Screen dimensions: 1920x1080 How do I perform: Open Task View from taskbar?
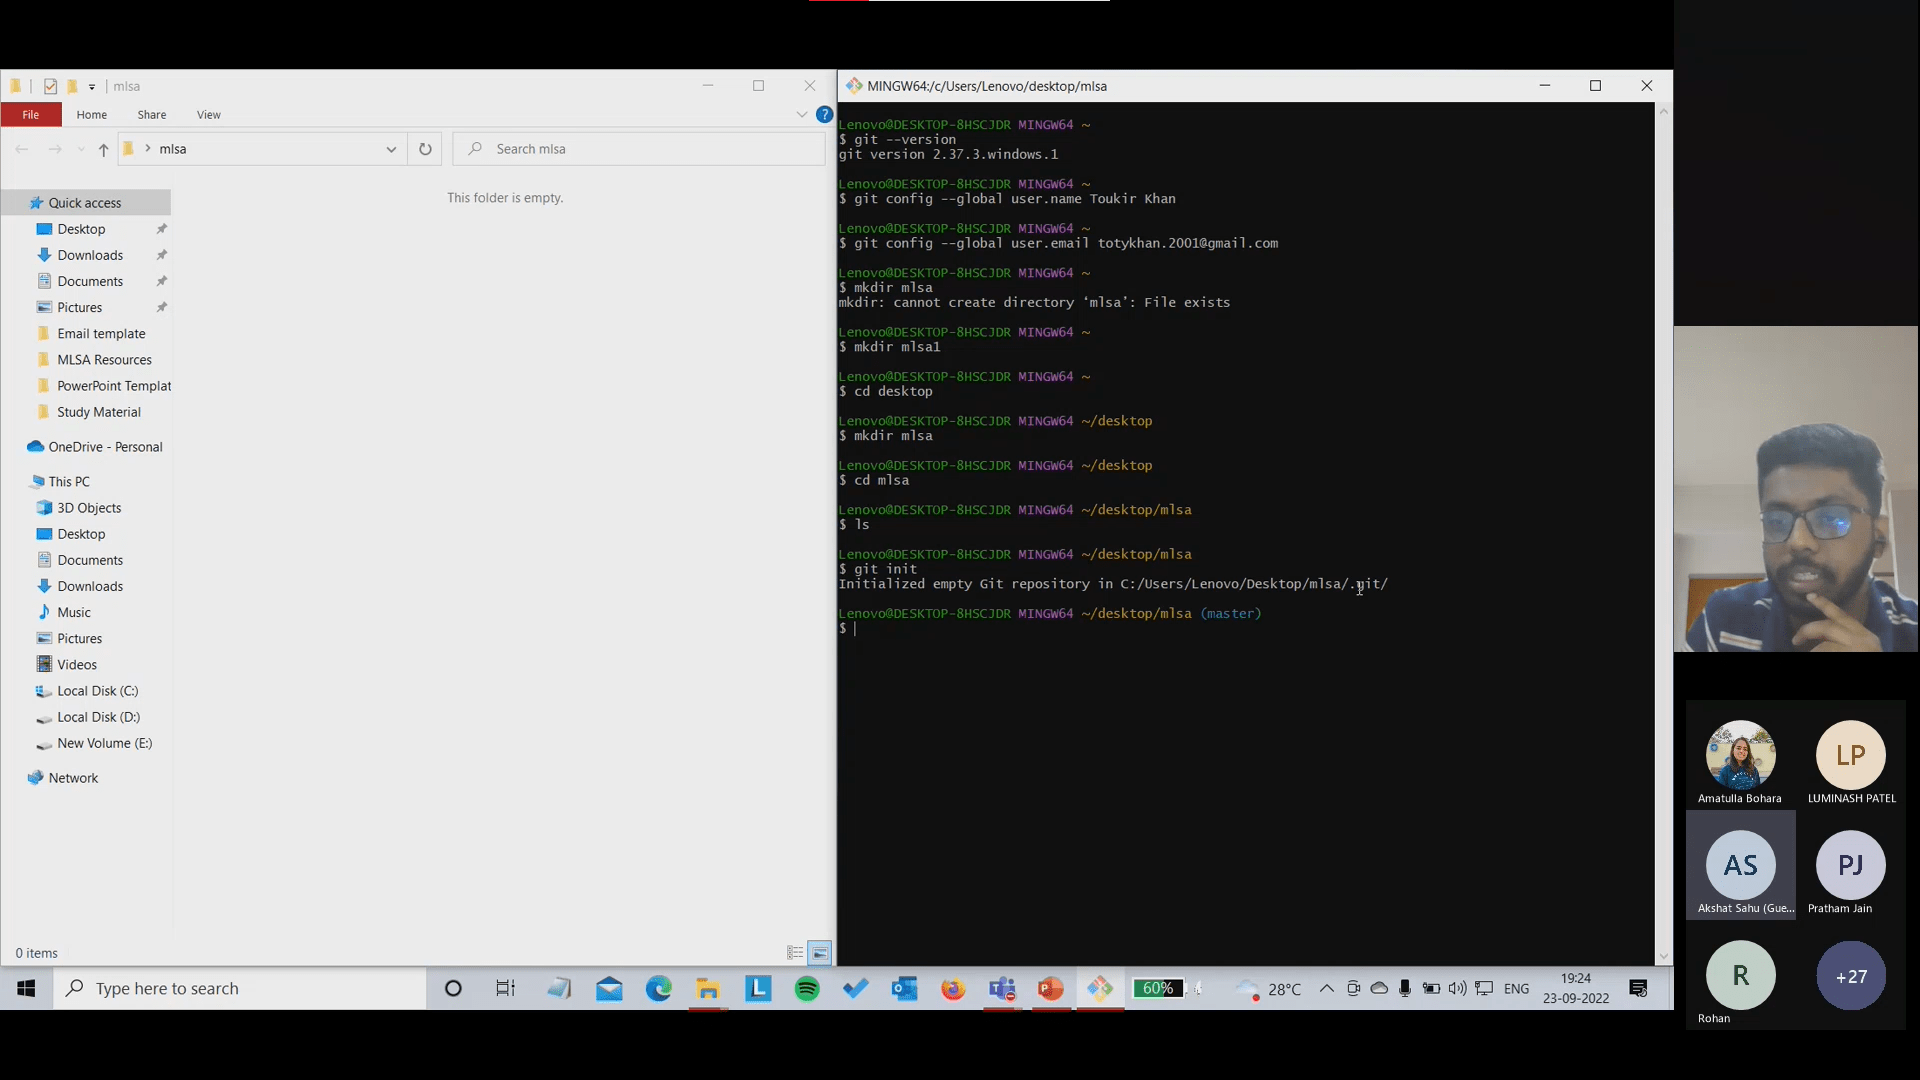click(505, 988)
